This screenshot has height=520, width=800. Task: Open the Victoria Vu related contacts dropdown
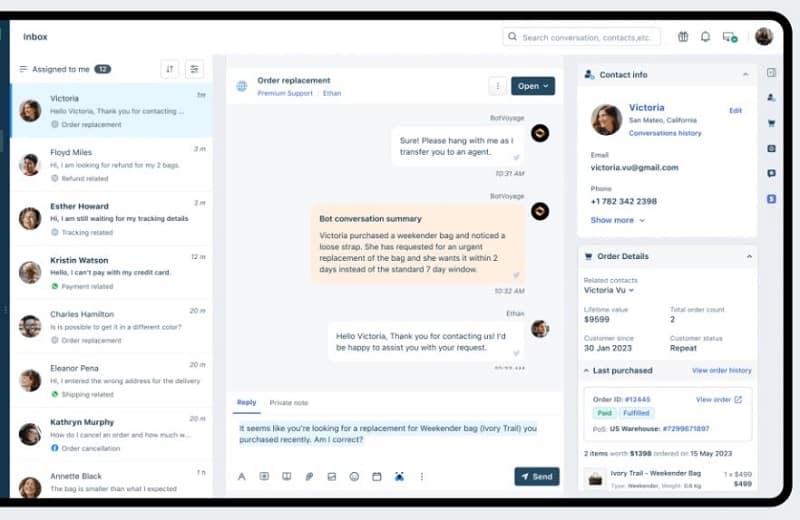[x=609, y=290]
